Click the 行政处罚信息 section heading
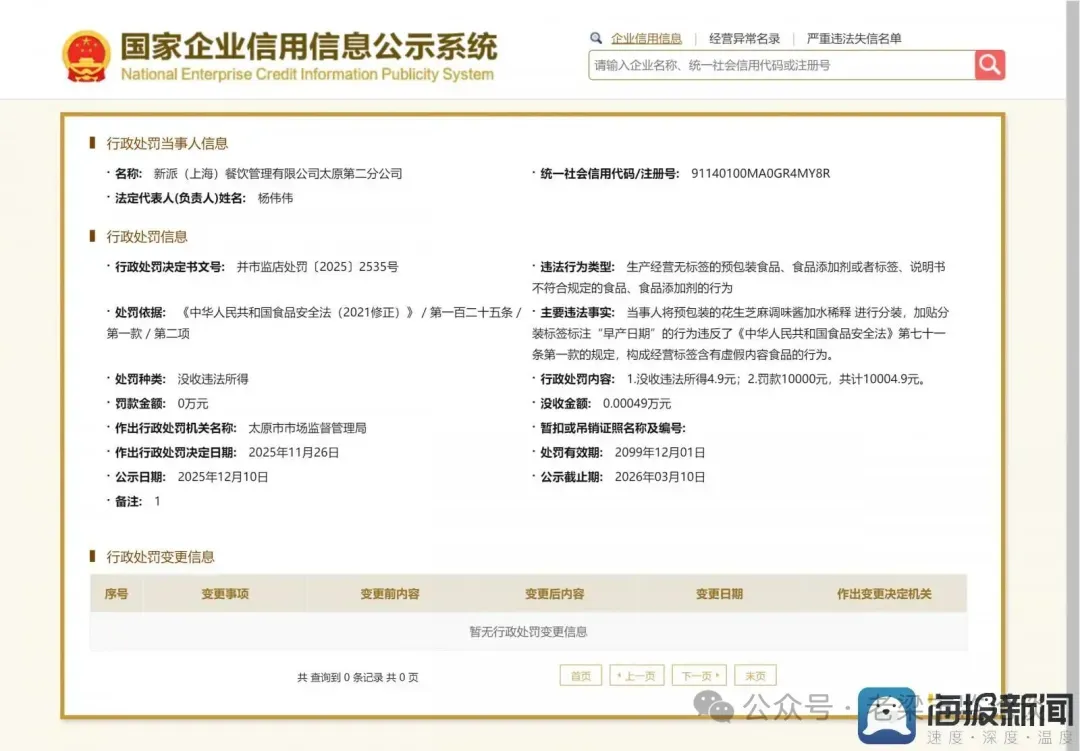The width and height of the screenshot is (1080, 751). tap(147, 237)
